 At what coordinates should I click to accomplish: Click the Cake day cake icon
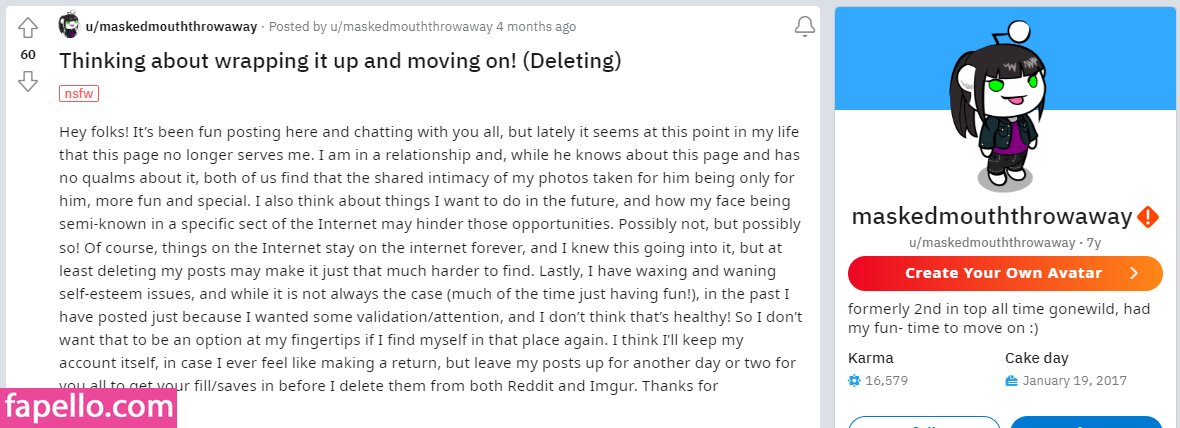tap(1011, 380)
